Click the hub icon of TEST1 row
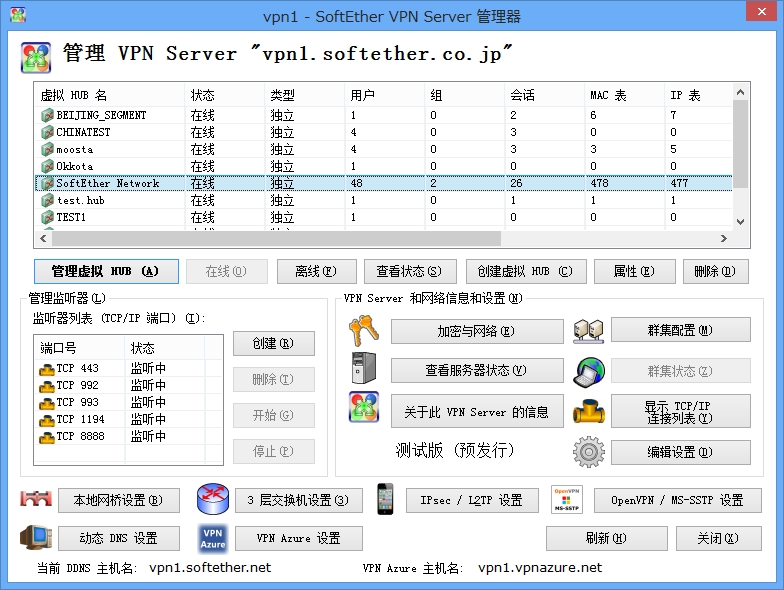This screenshot has width=784, height=590. pos(48,218)
